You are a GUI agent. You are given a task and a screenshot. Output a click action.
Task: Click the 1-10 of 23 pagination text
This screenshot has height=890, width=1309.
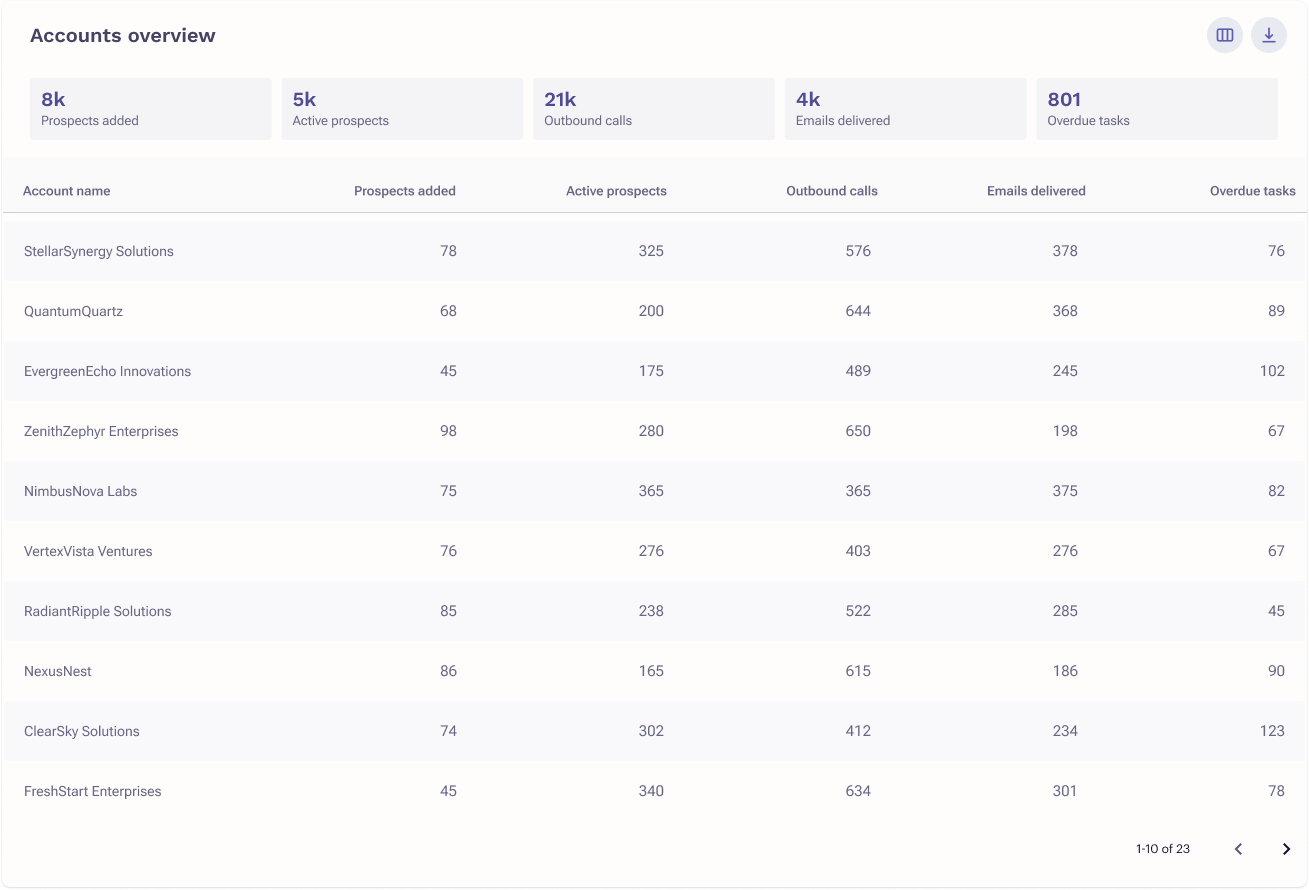[1163, 849]
